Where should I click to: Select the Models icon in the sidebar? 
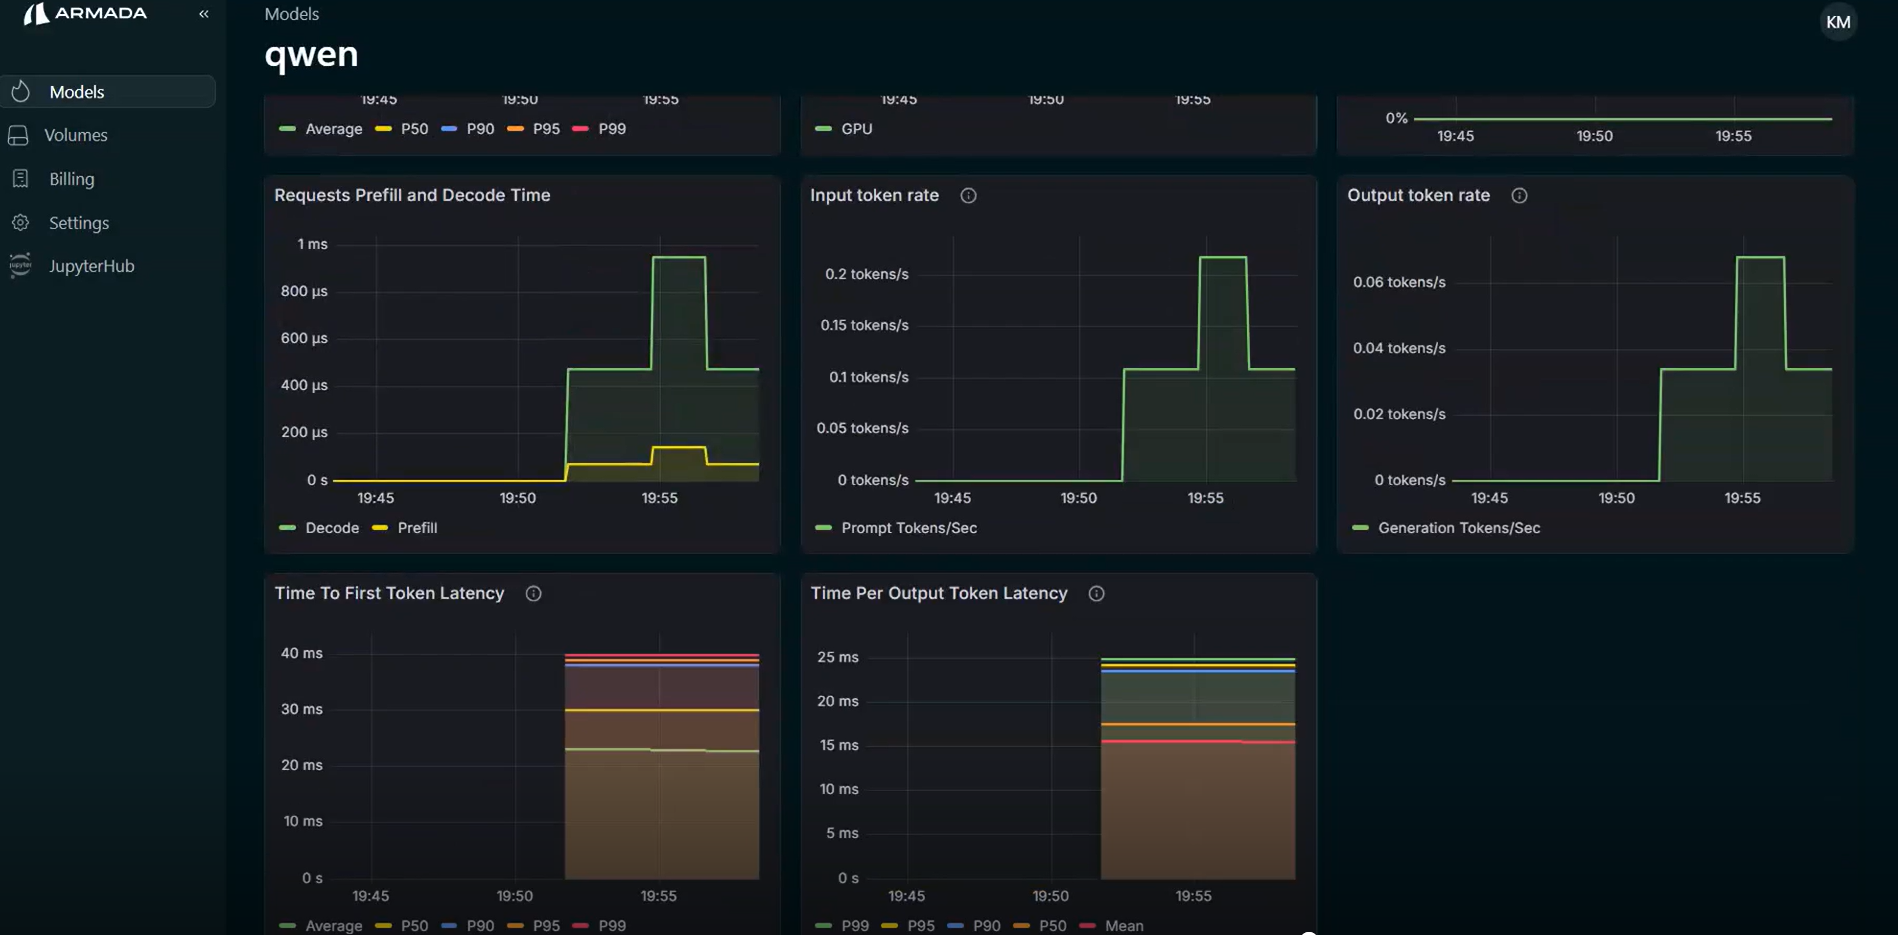[21, 91]
